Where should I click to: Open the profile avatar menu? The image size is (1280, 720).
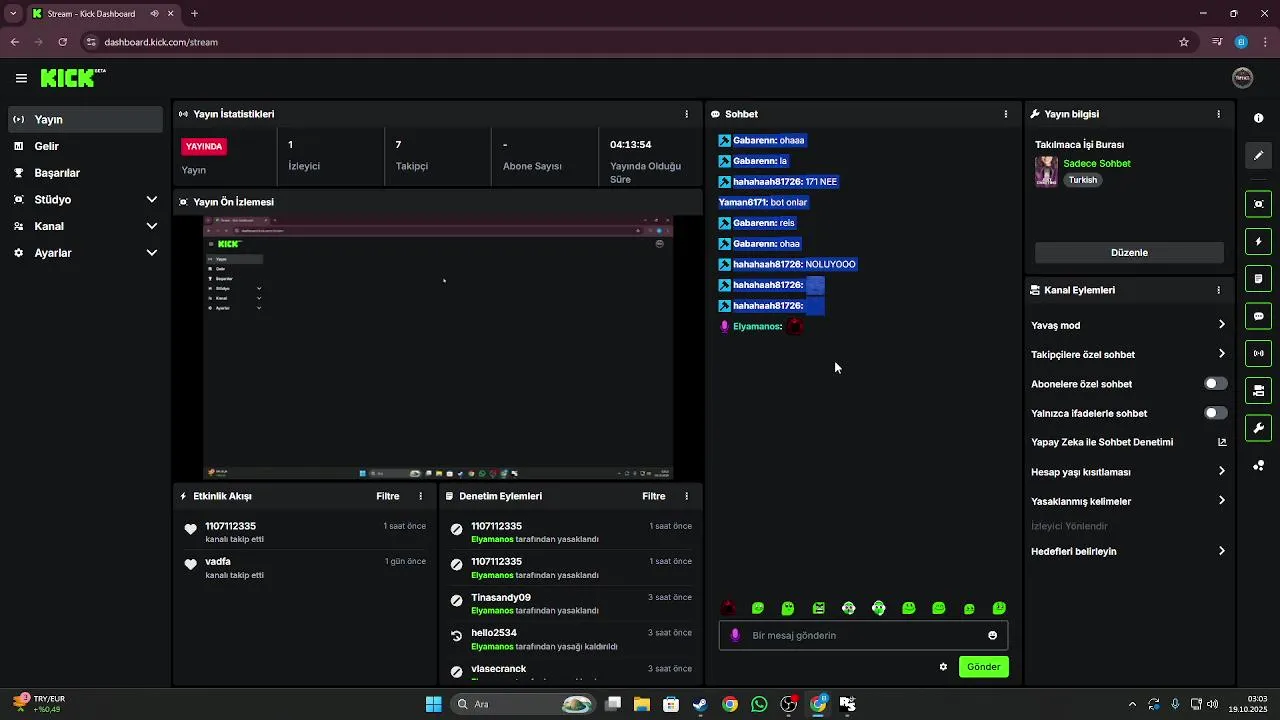pos(1242,78)
